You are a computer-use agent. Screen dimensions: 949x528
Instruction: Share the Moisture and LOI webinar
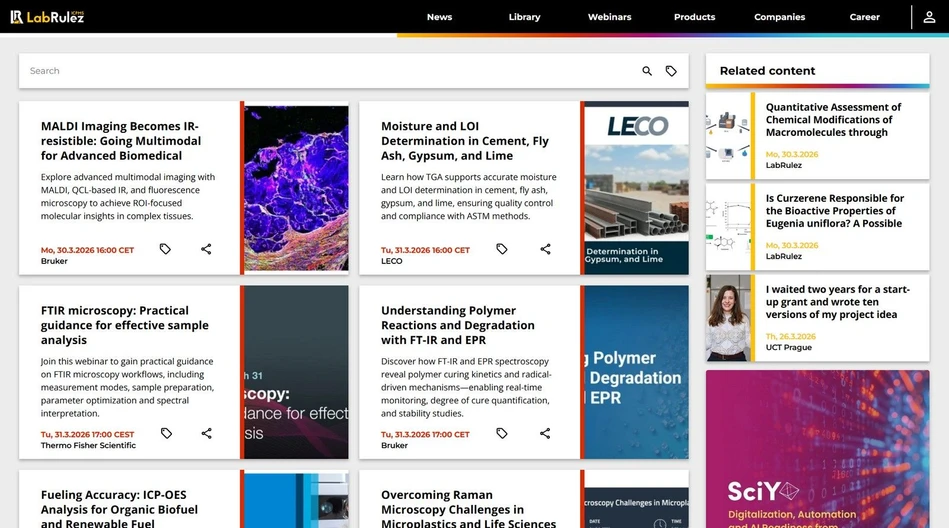coord(546,249)
